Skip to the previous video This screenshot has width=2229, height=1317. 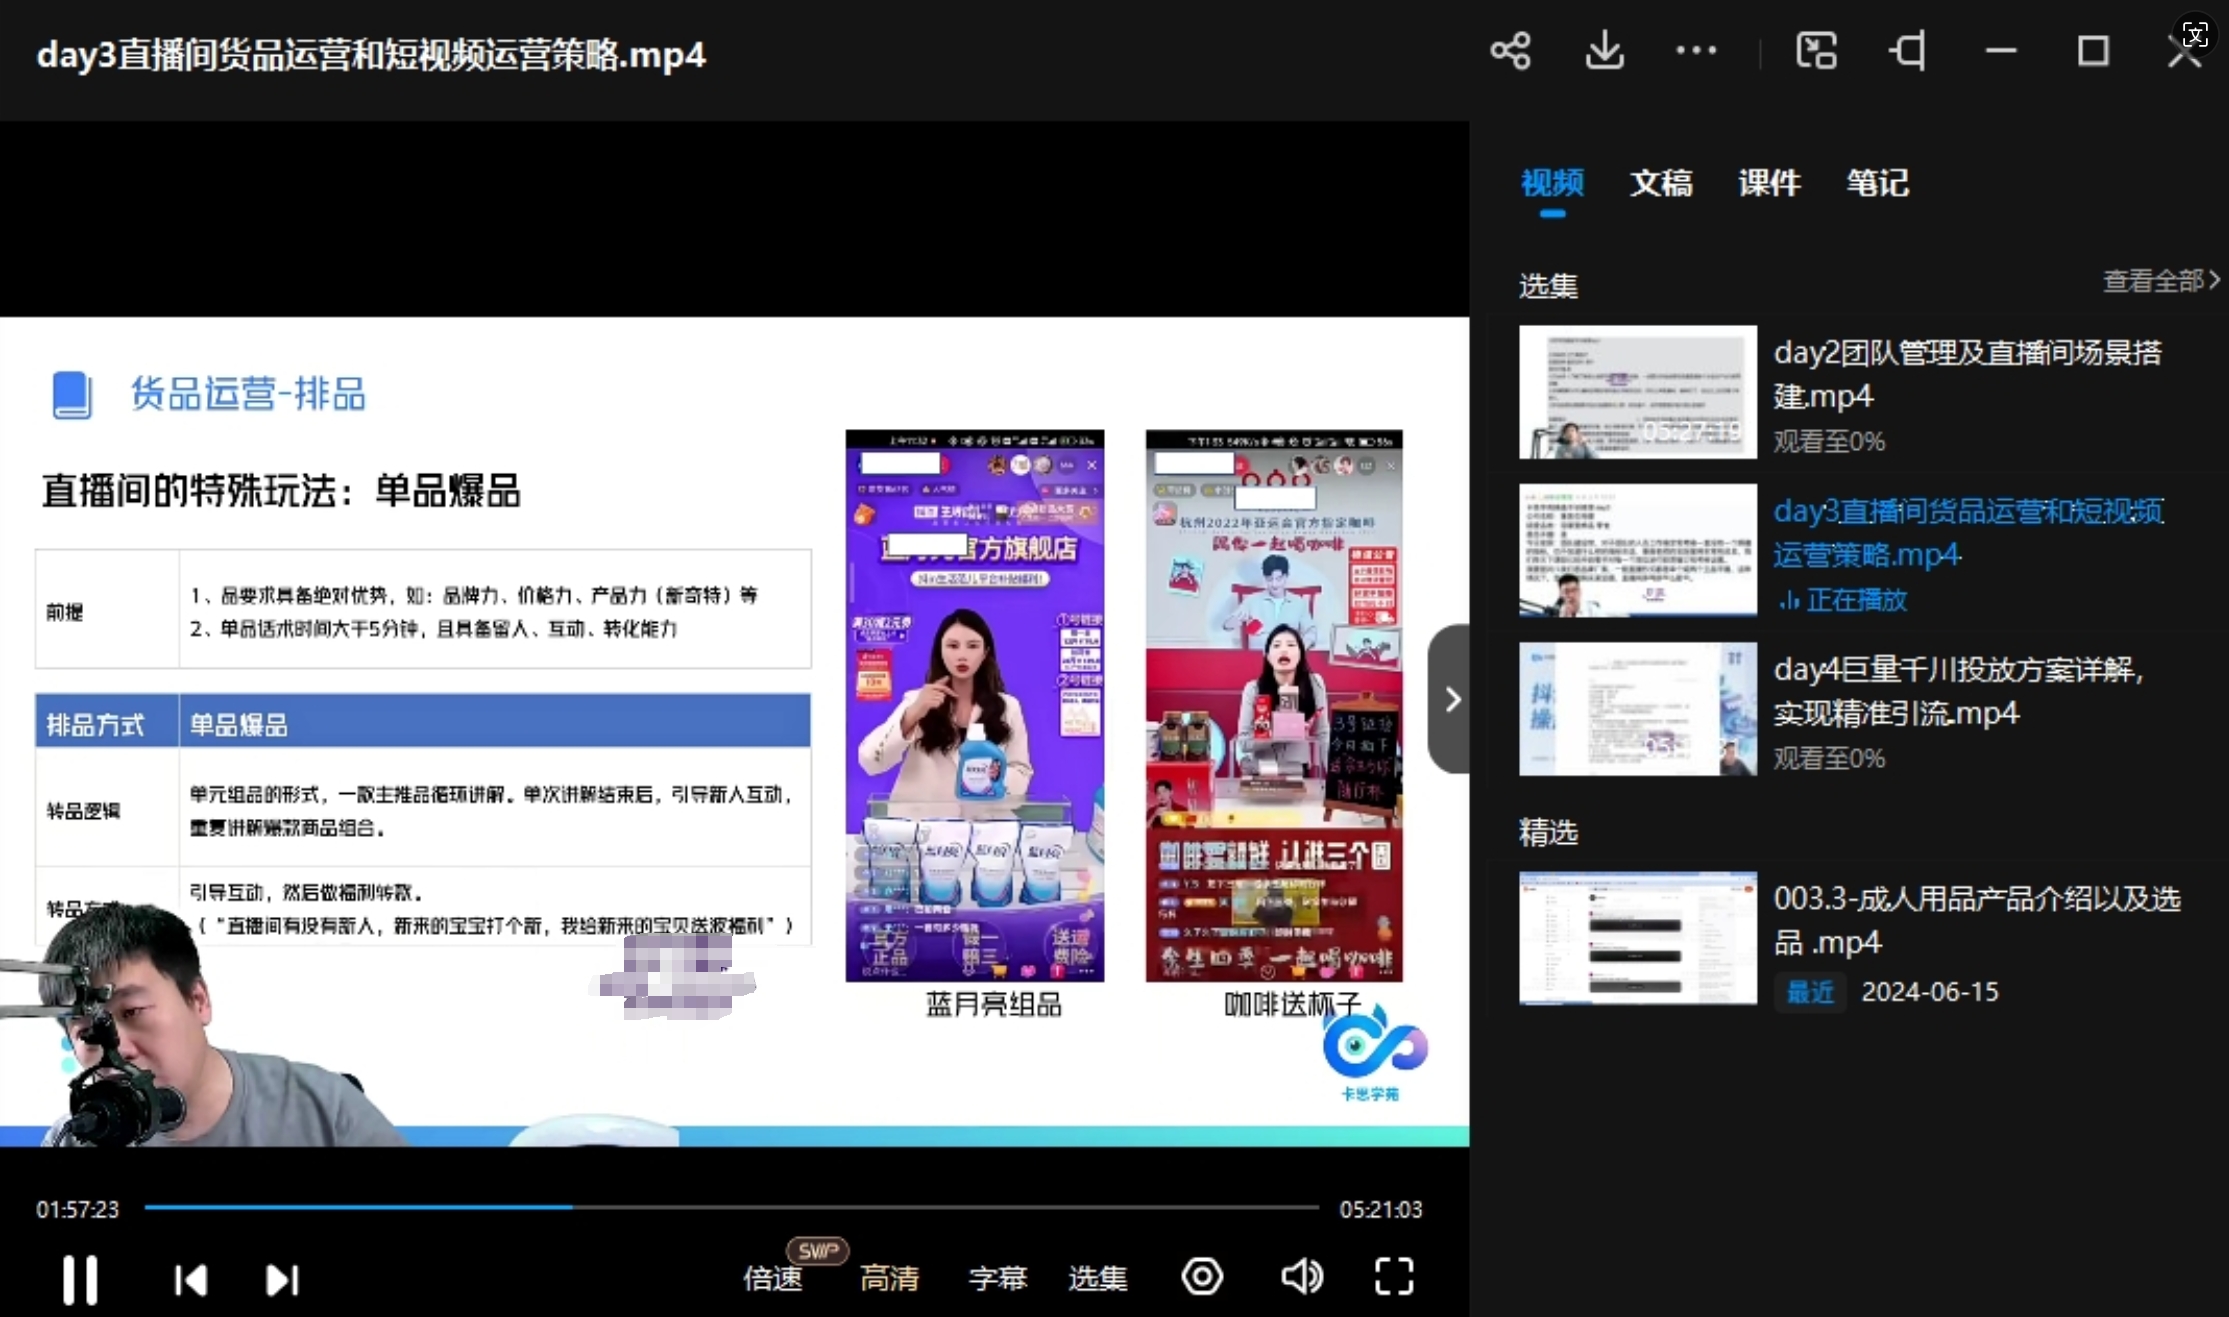pos(190,1279)
